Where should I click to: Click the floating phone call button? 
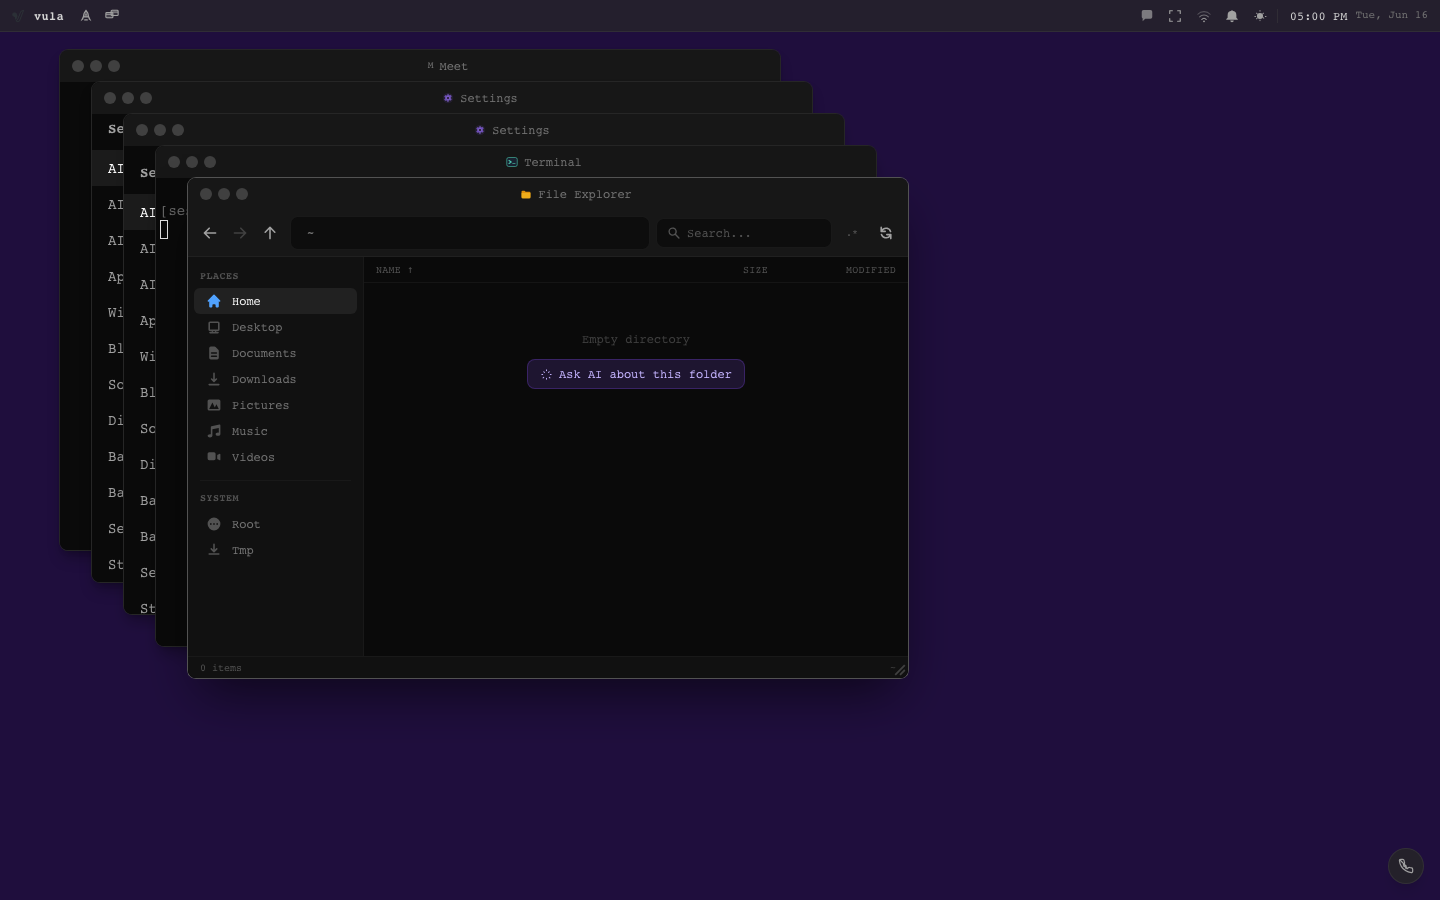point(1406,866)
